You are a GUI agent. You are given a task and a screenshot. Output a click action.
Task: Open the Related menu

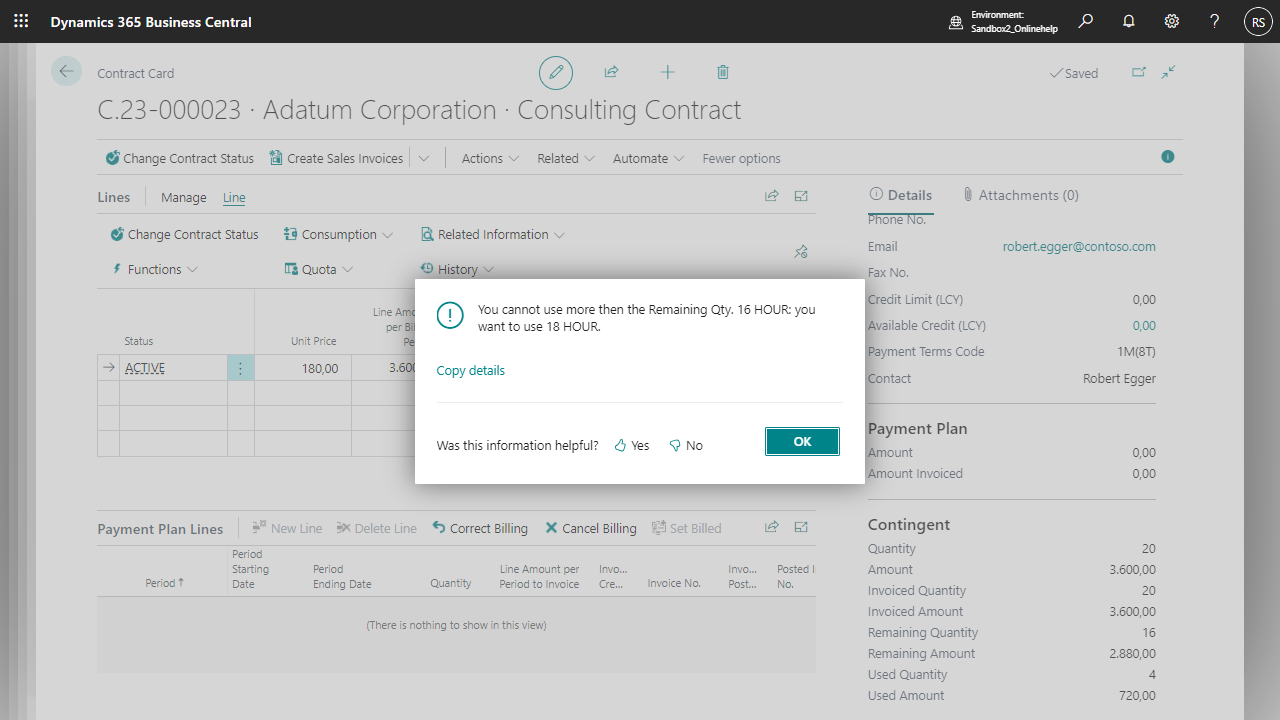tap(566, 158)
